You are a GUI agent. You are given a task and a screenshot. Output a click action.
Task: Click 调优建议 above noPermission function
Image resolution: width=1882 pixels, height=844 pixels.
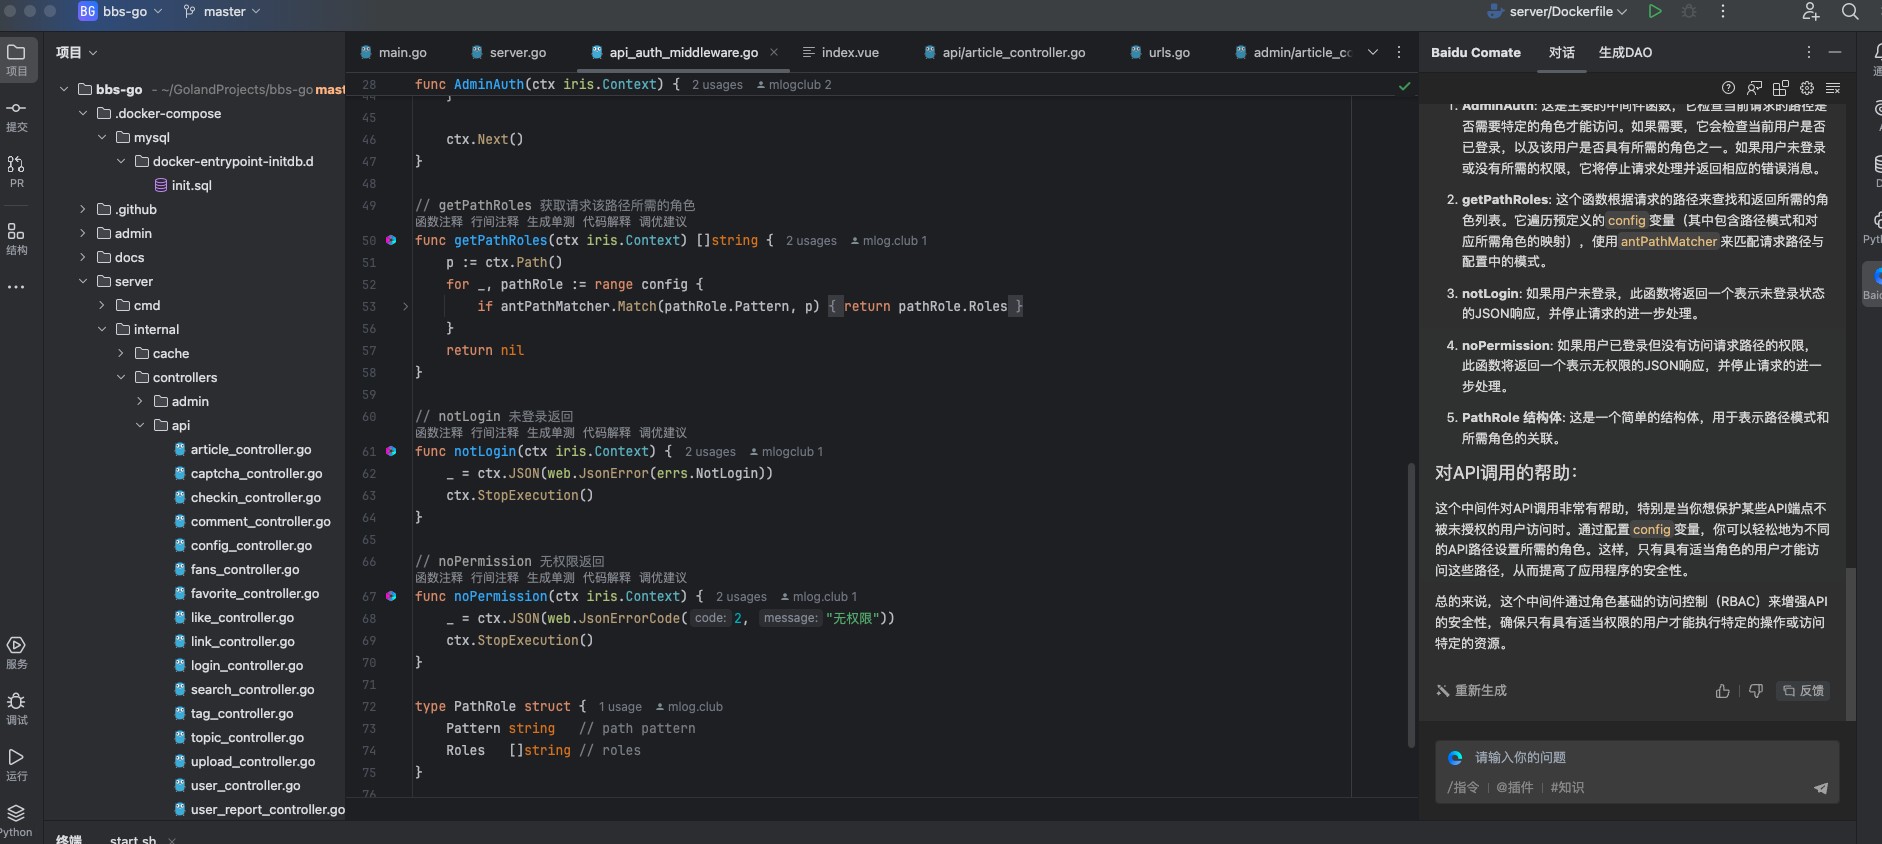pyautogui.click(x=663, y=578)
